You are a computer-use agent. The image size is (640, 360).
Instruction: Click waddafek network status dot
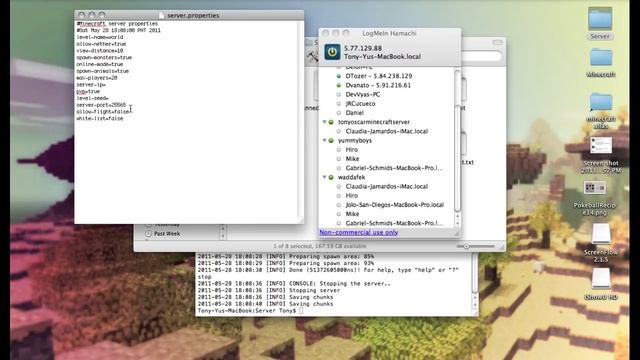point(331,178)
